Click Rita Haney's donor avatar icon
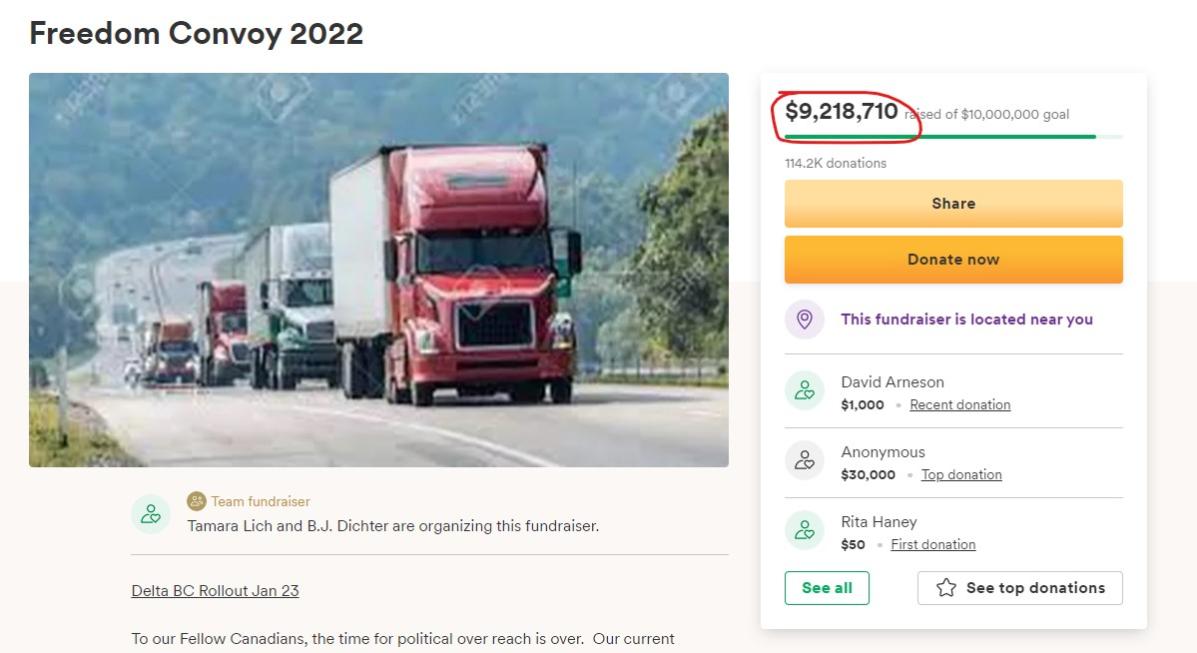1197x653 pixels. point(804,531)
